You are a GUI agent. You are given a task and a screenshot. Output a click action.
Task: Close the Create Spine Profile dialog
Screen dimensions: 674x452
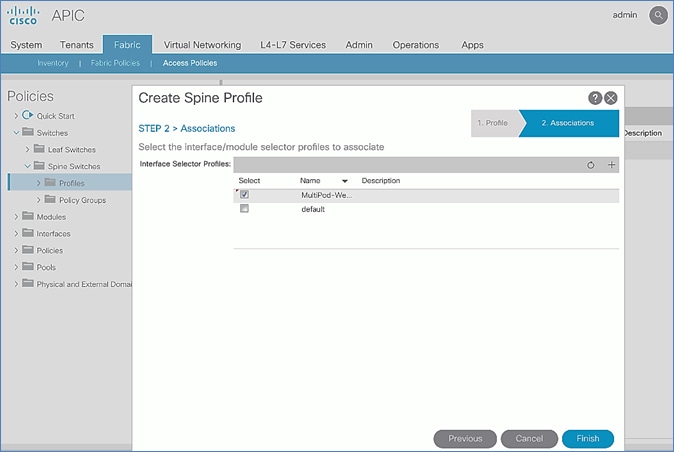tap(611, 98)
